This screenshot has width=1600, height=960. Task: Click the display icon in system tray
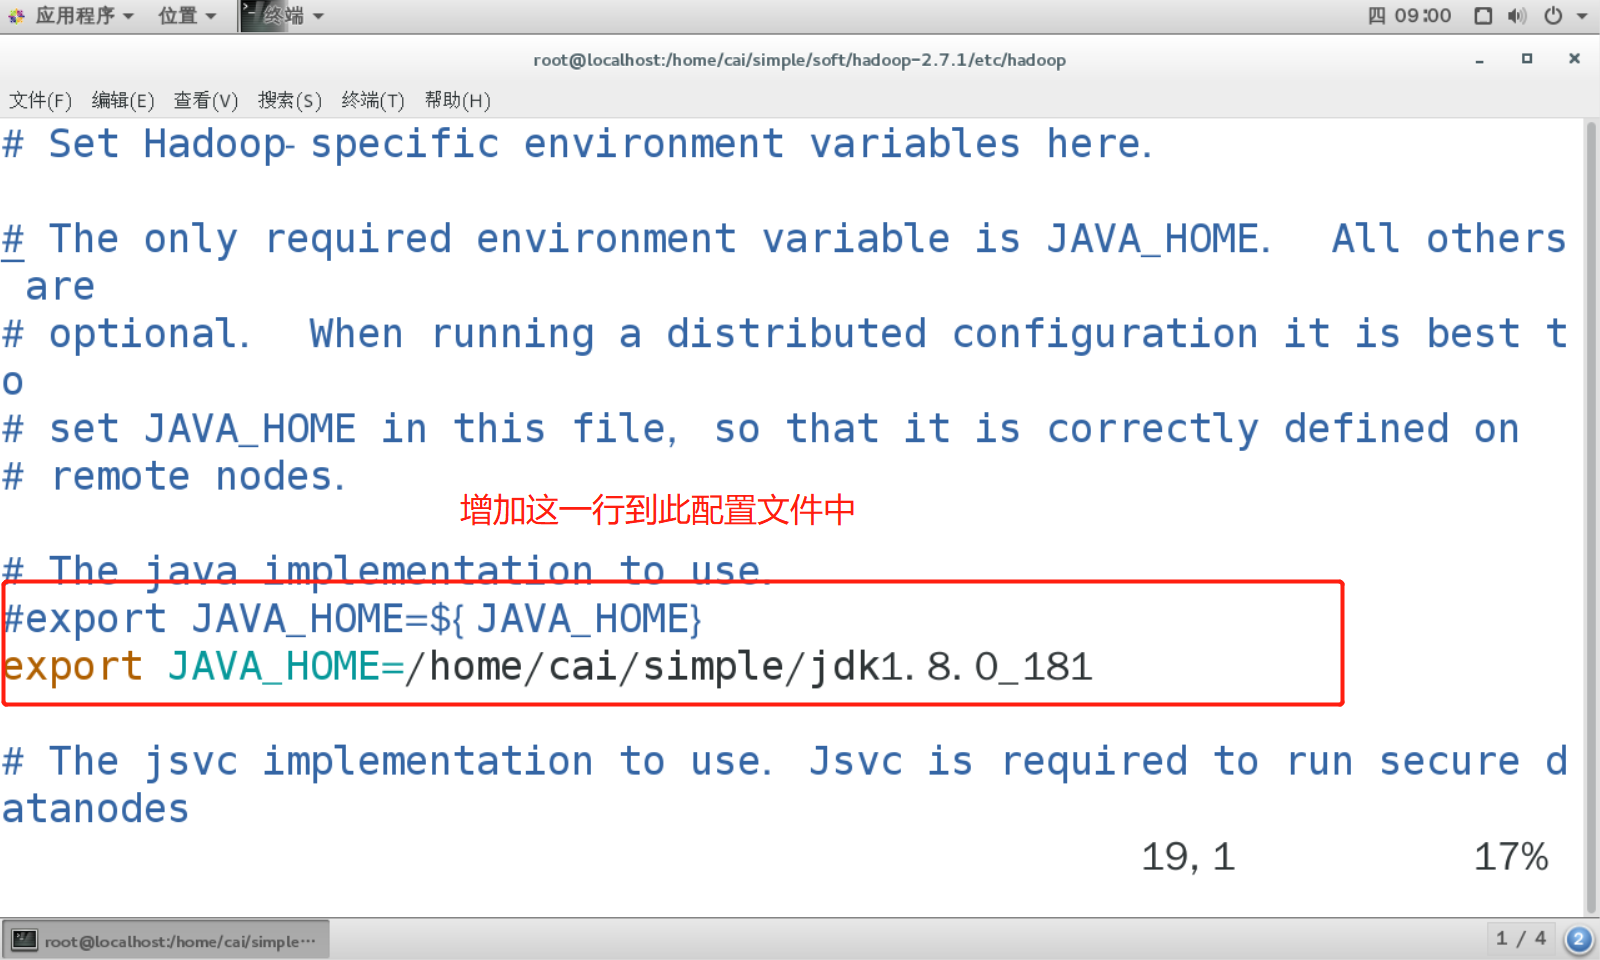click(1483, 16)
